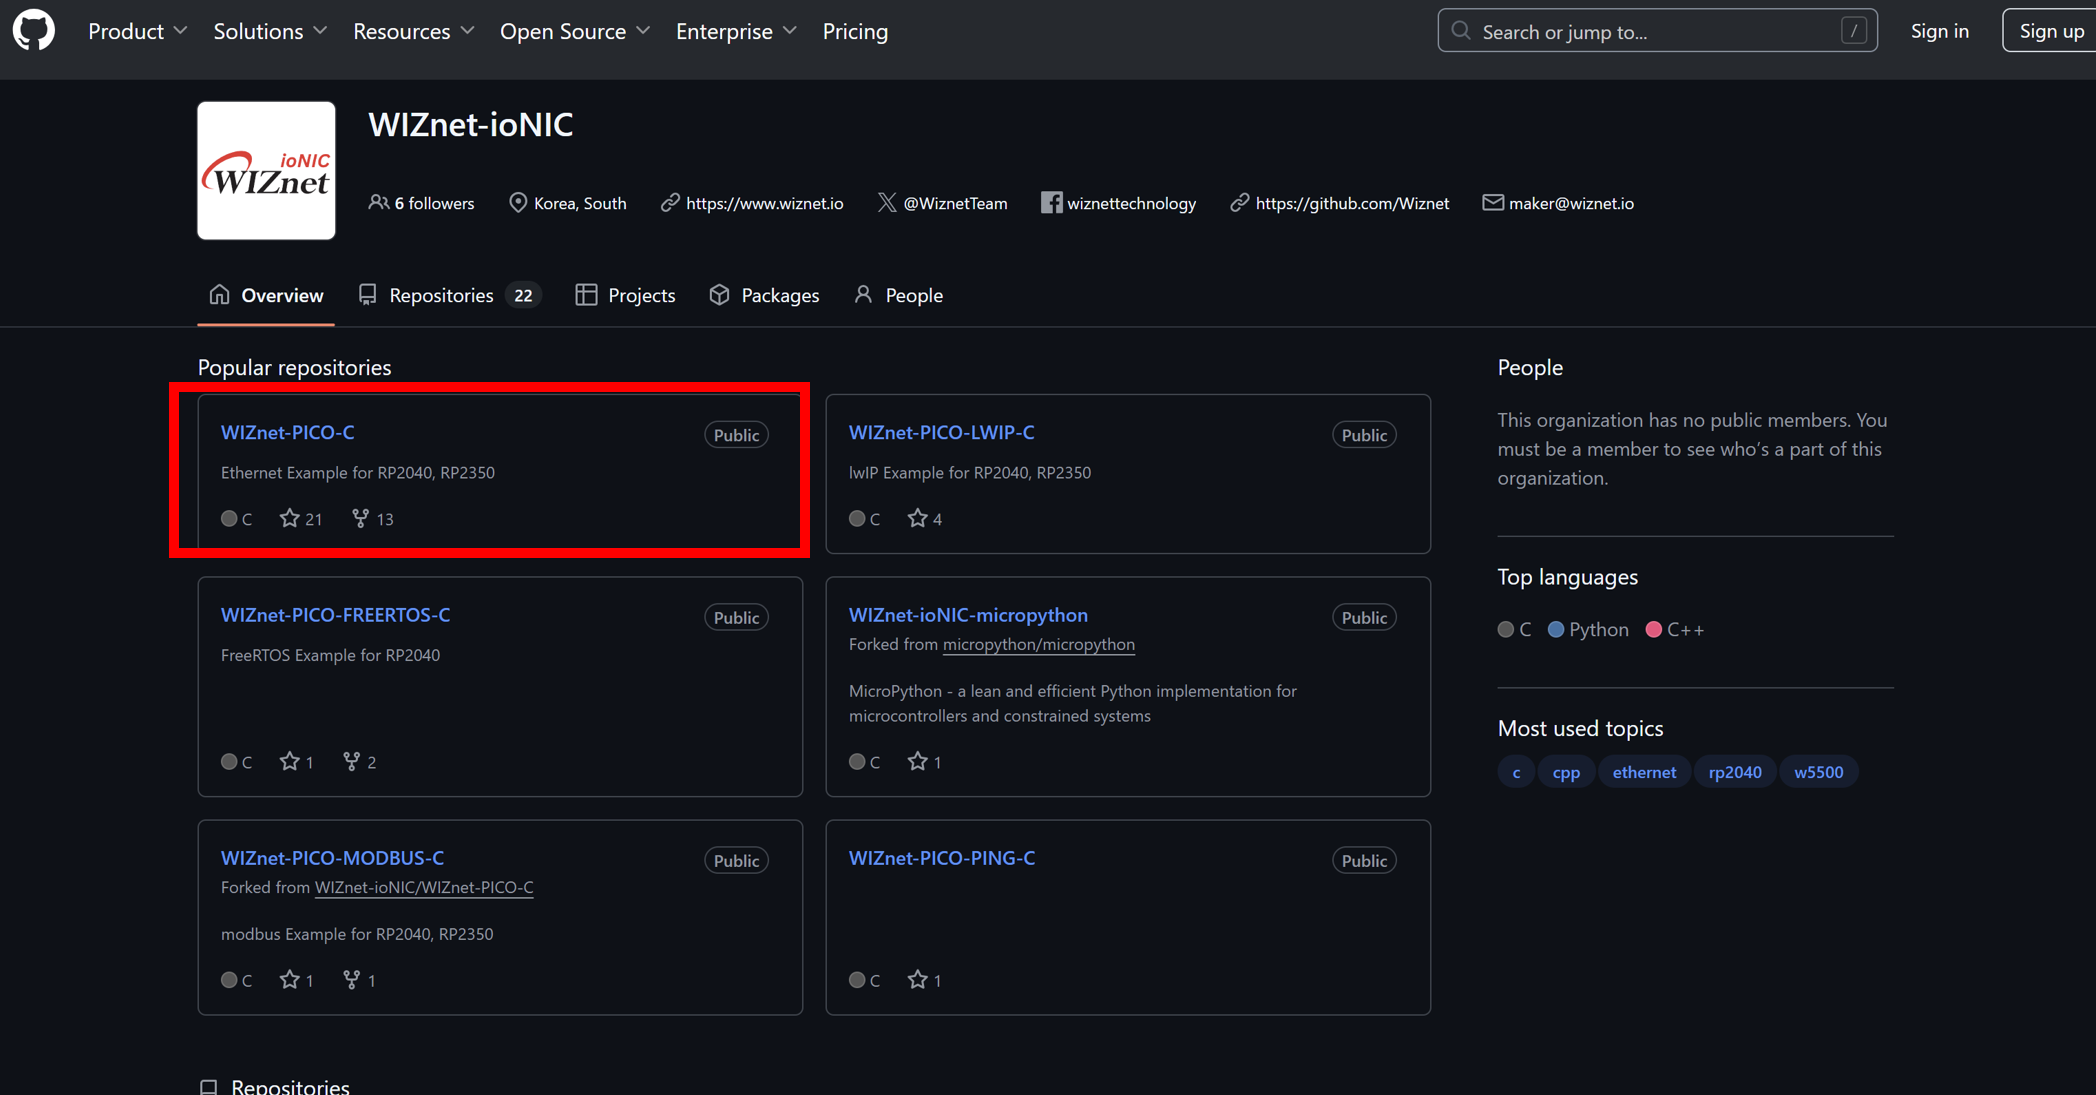Viewport: 2096px width, 1095px height.
Task: Open the WIZnet-PICO-LWIP-C repository
Action: [942, 432]
